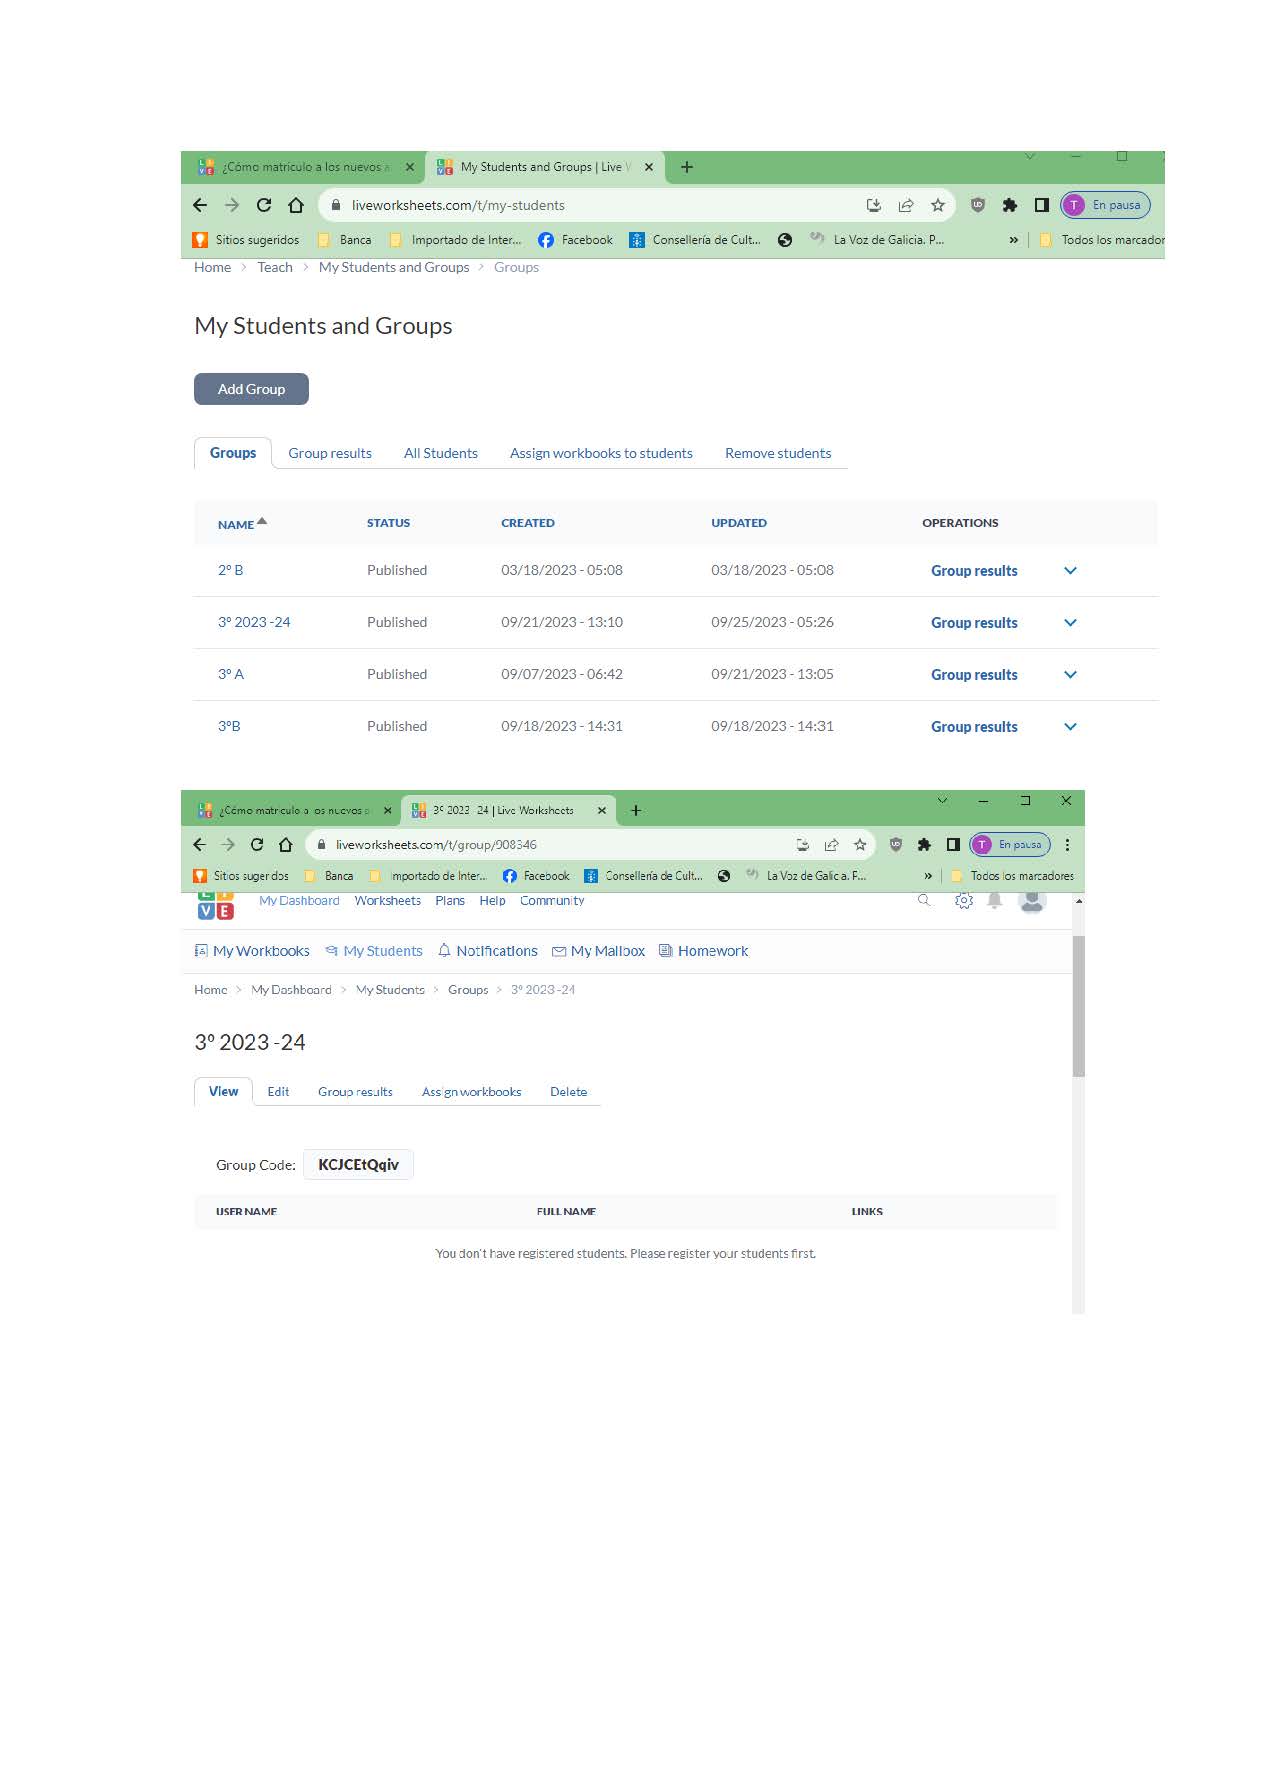Switch to the All Students tab
The image size is (1266, 1790).
tap(440, 453)
